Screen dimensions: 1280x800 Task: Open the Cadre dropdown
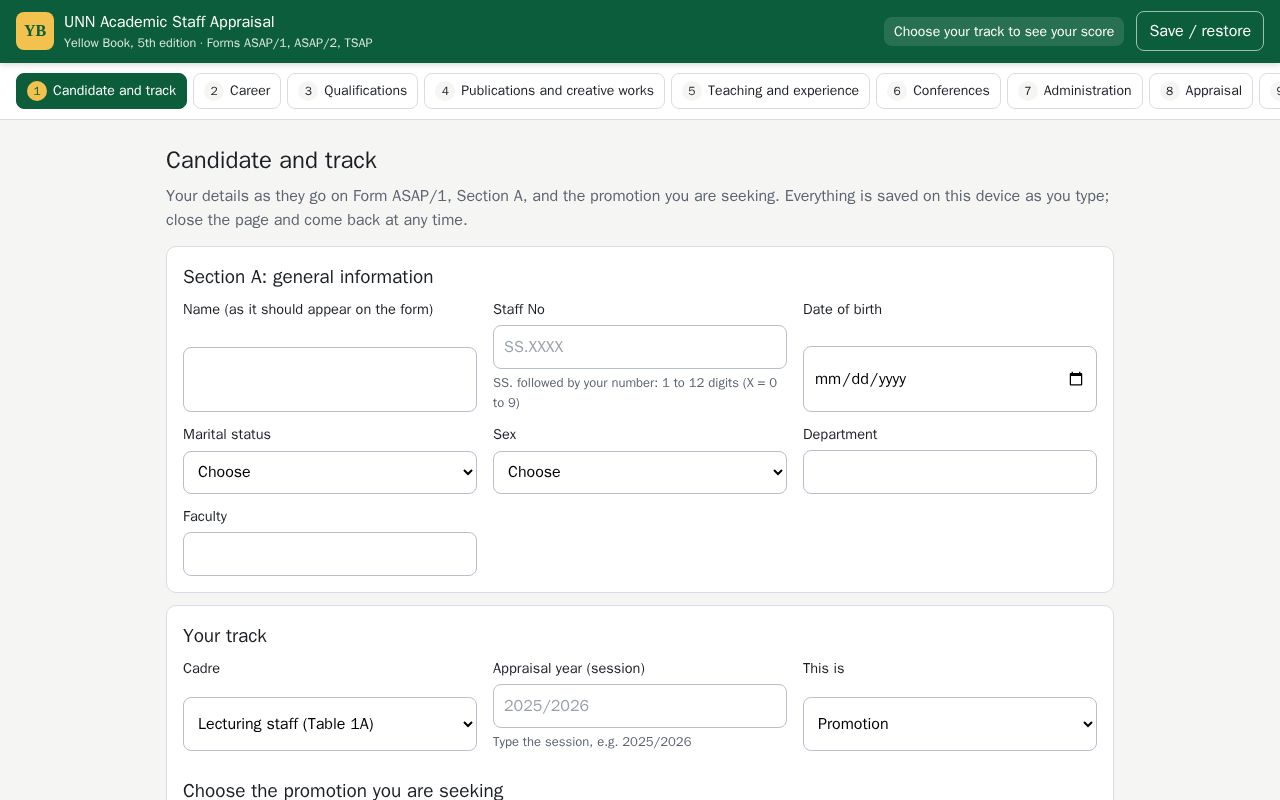[x=330, y=724]
